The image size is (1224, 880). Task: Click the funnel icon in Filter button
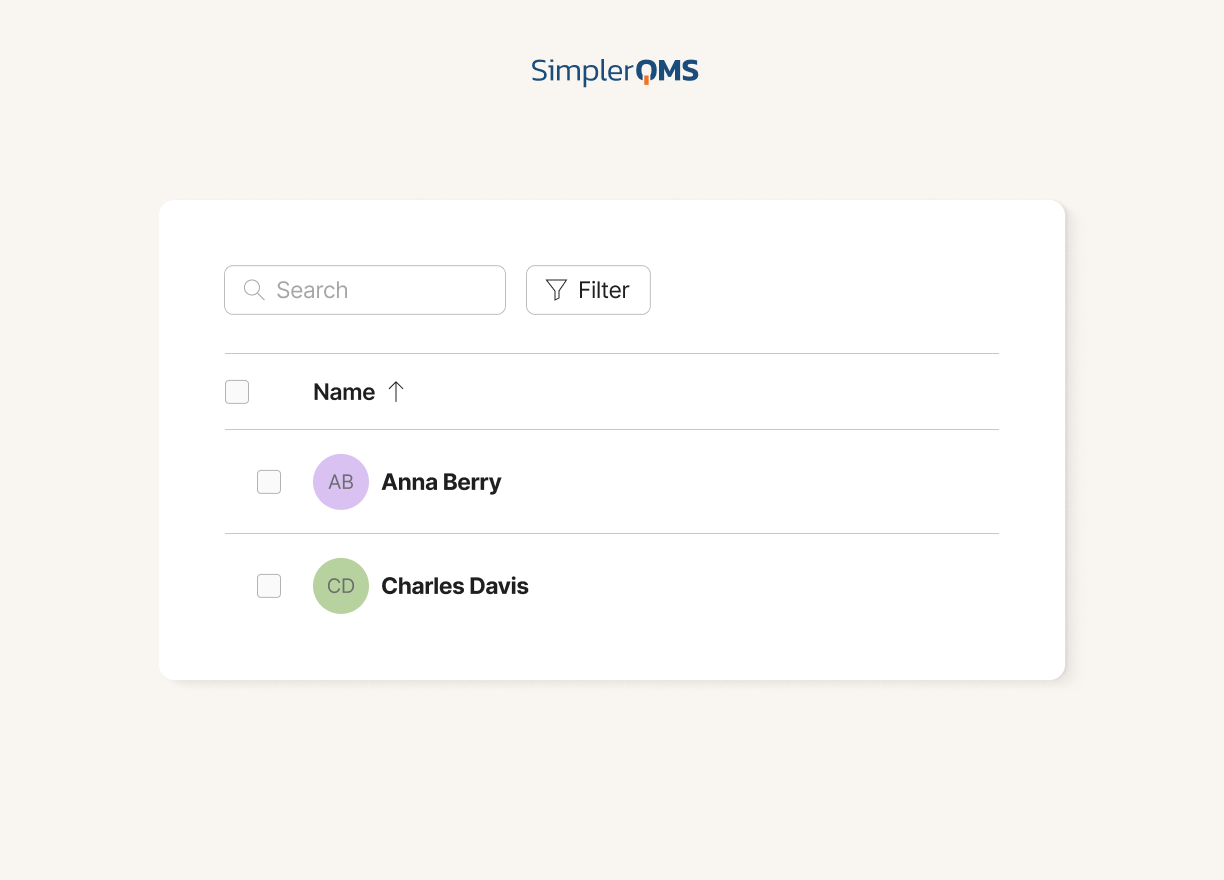(556, 290)
